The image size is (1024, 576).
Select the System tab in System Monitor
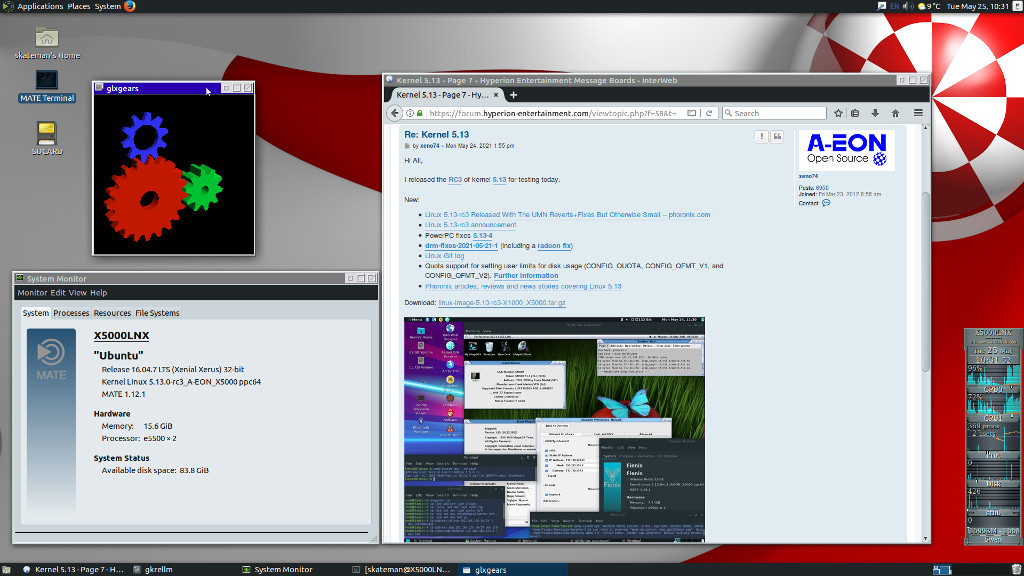coord(35,313)
